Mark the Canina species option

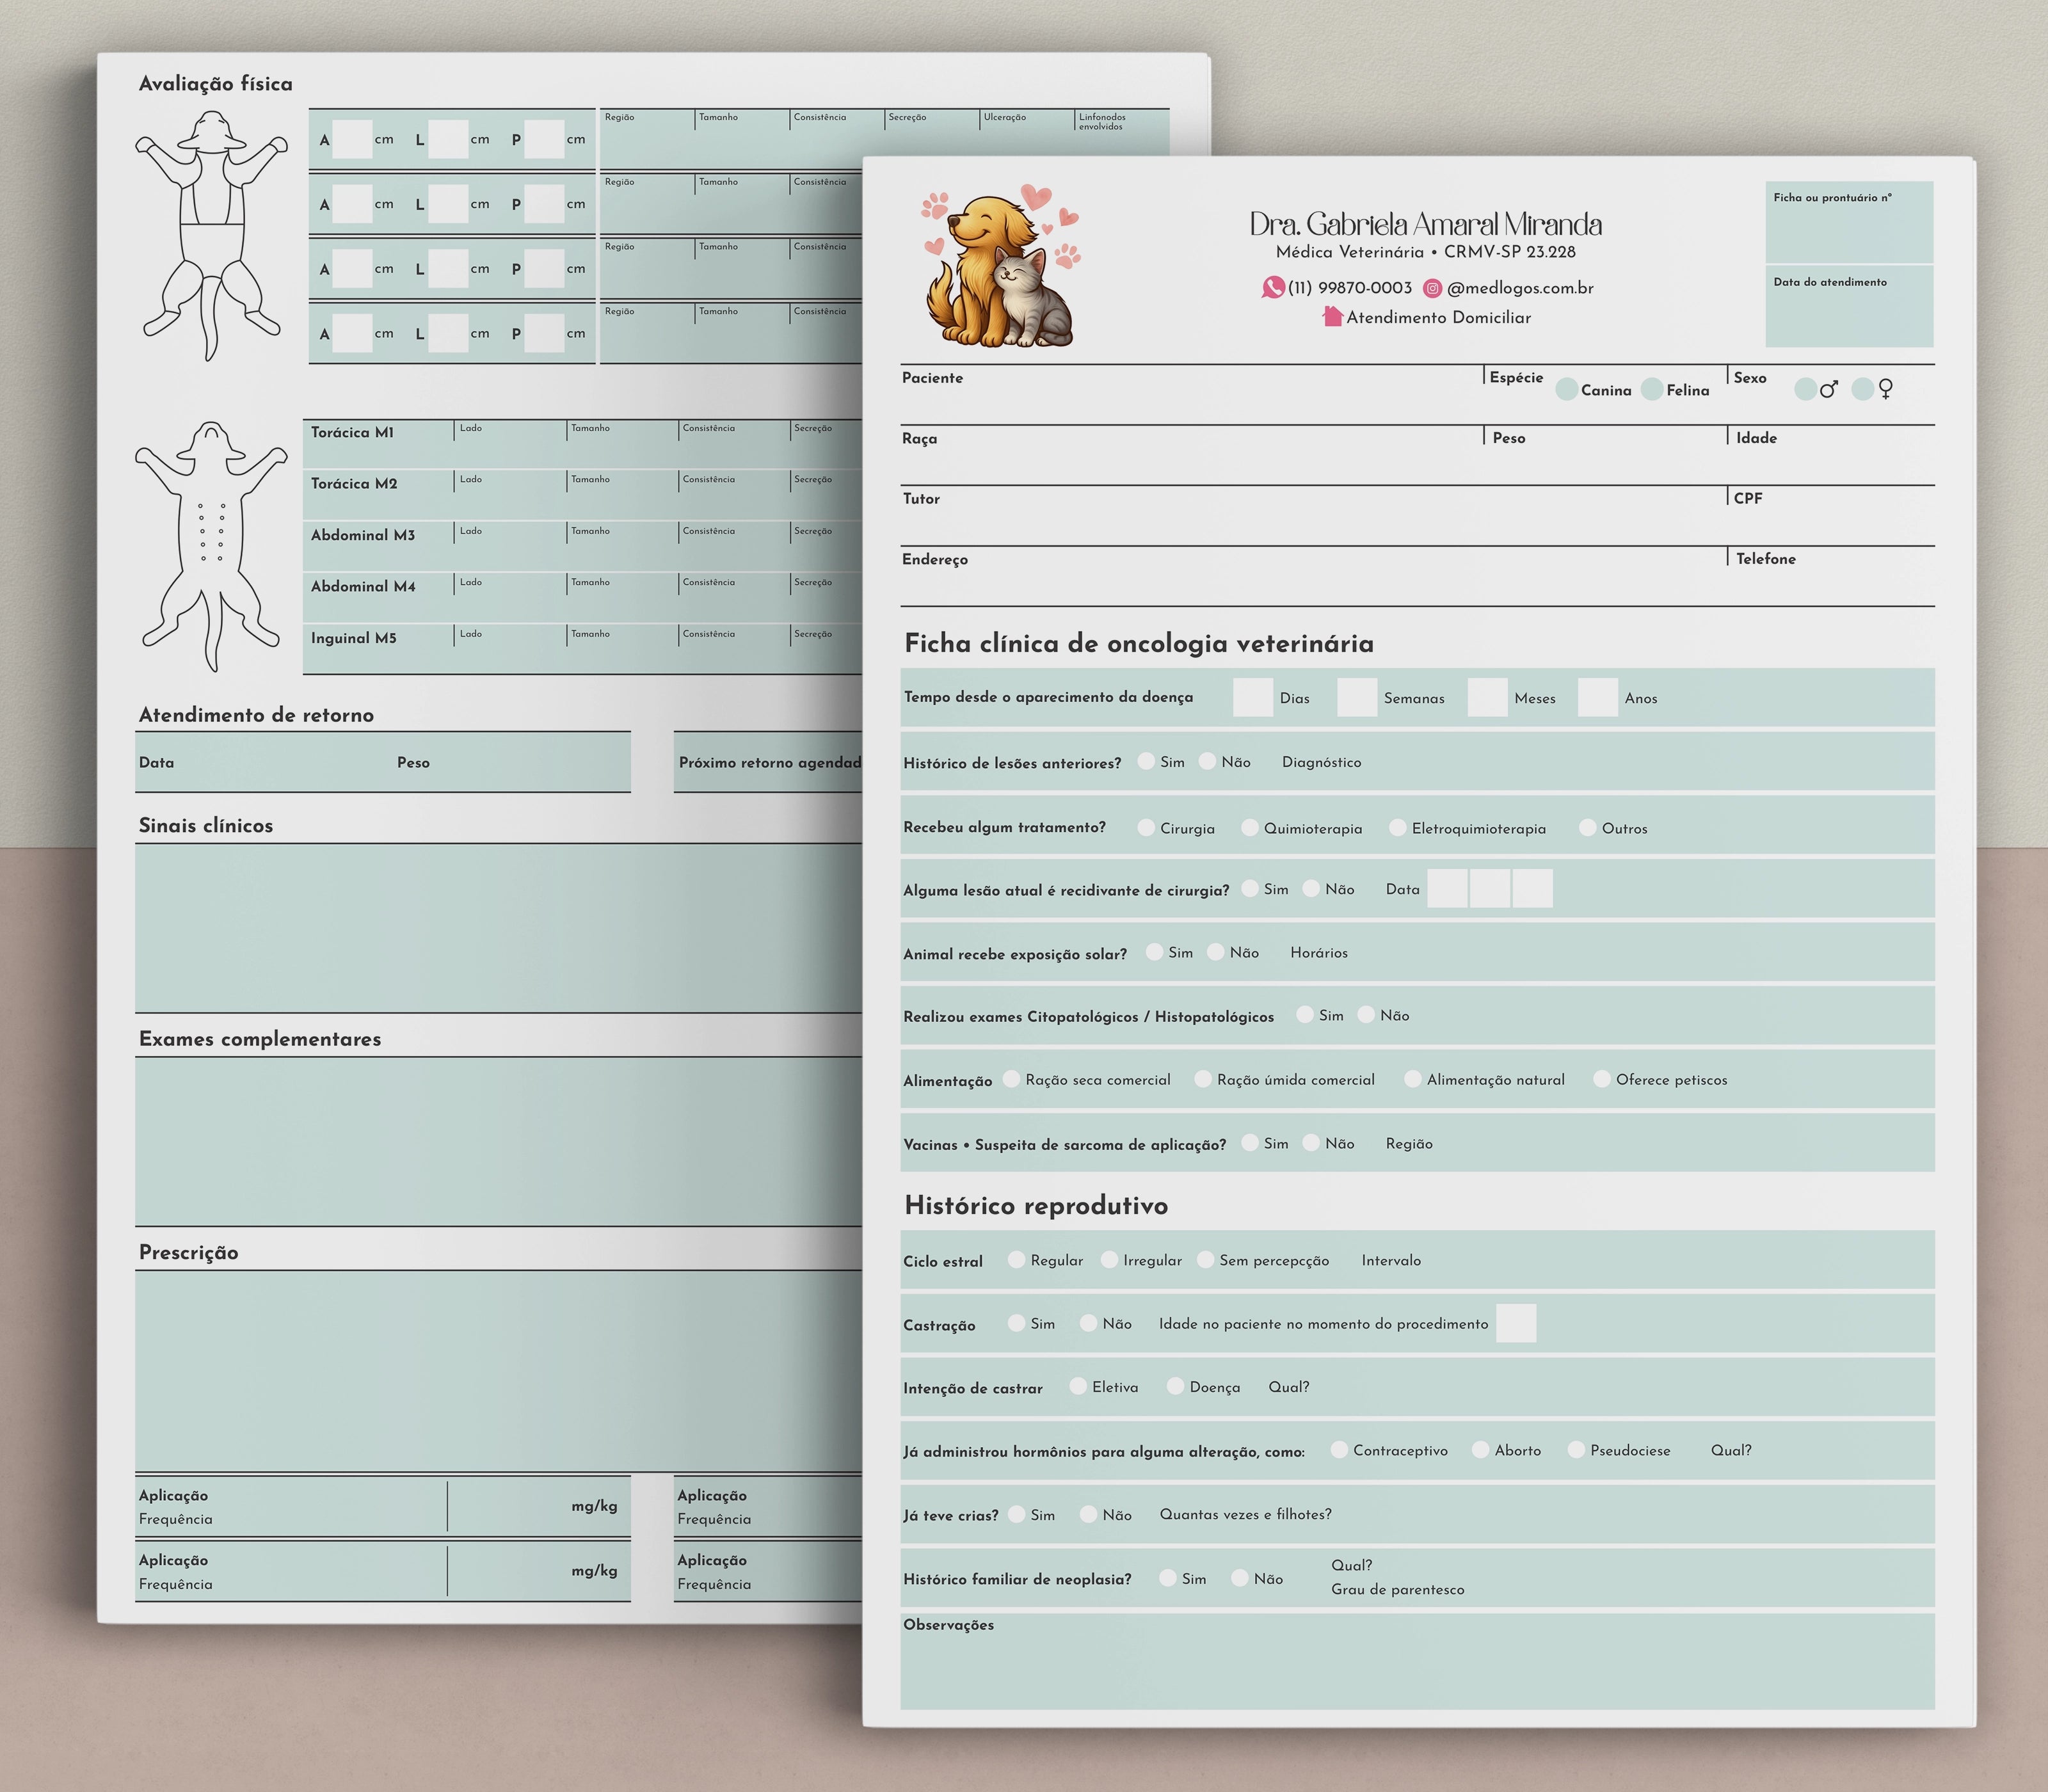[1567, 389]
